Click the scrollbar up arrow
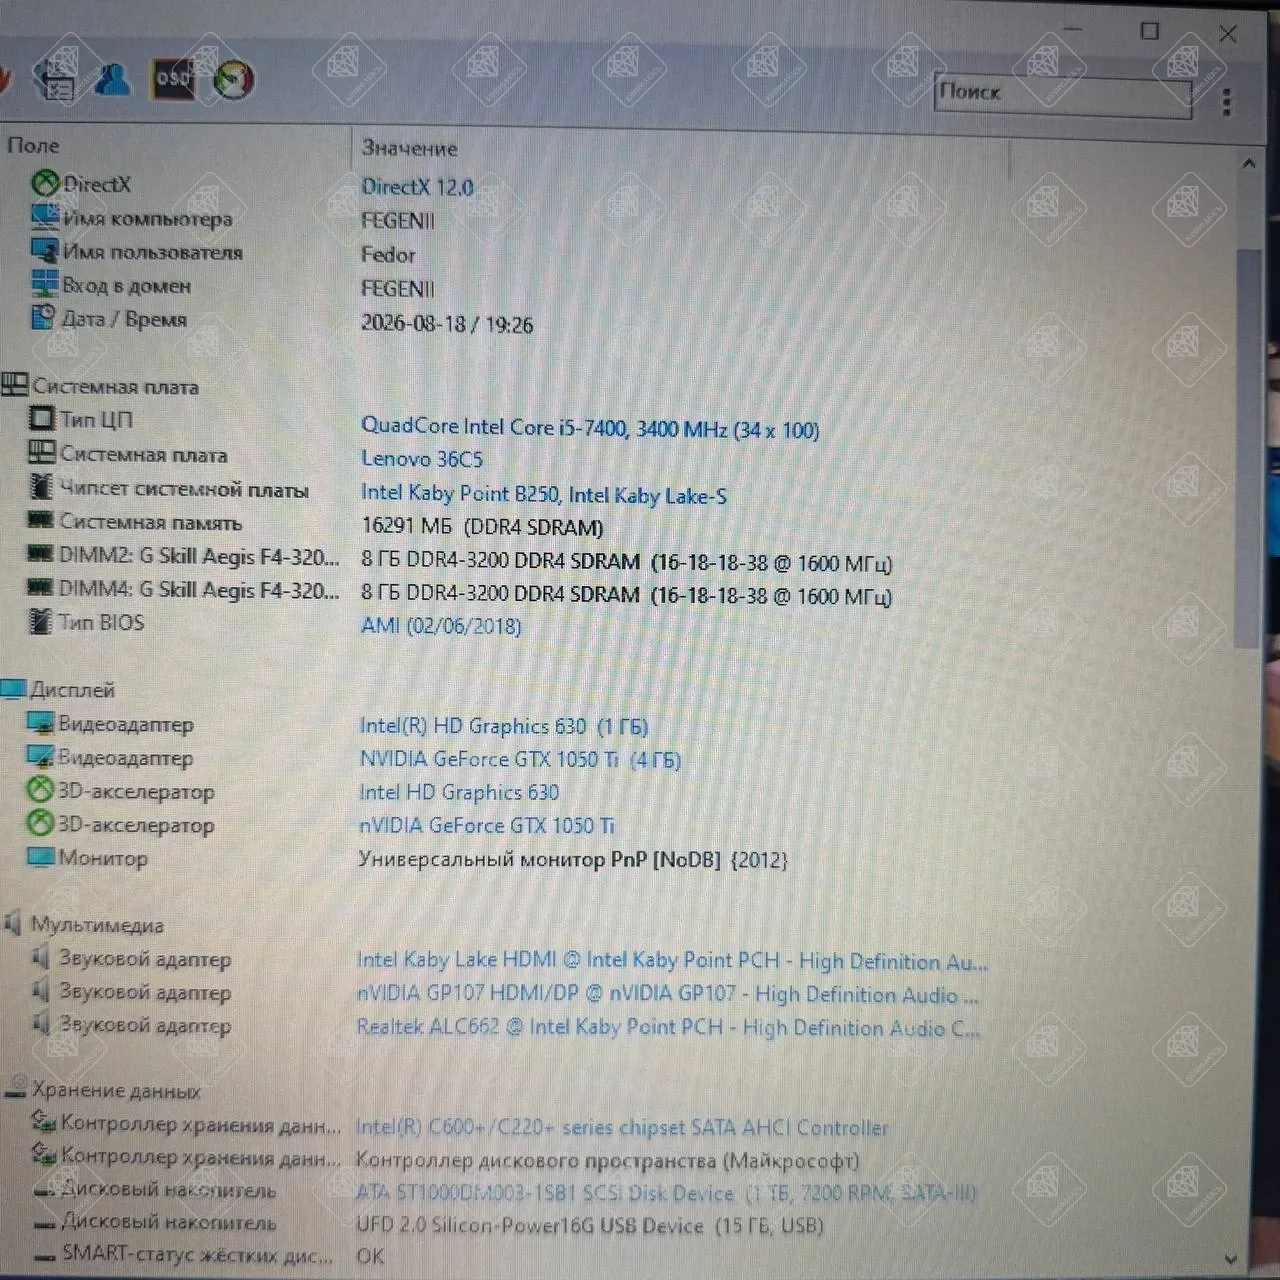 pos(1248,163)
